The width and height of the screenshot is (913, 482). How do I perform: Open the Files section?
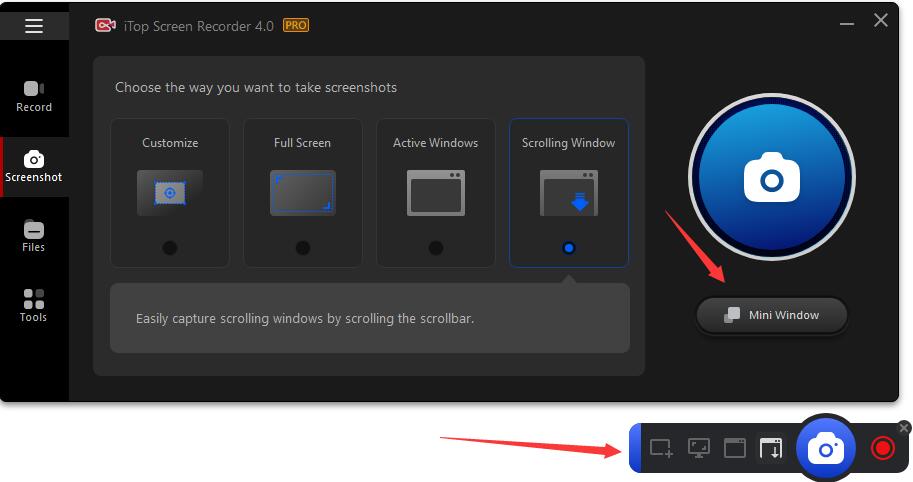pos(34,236)
